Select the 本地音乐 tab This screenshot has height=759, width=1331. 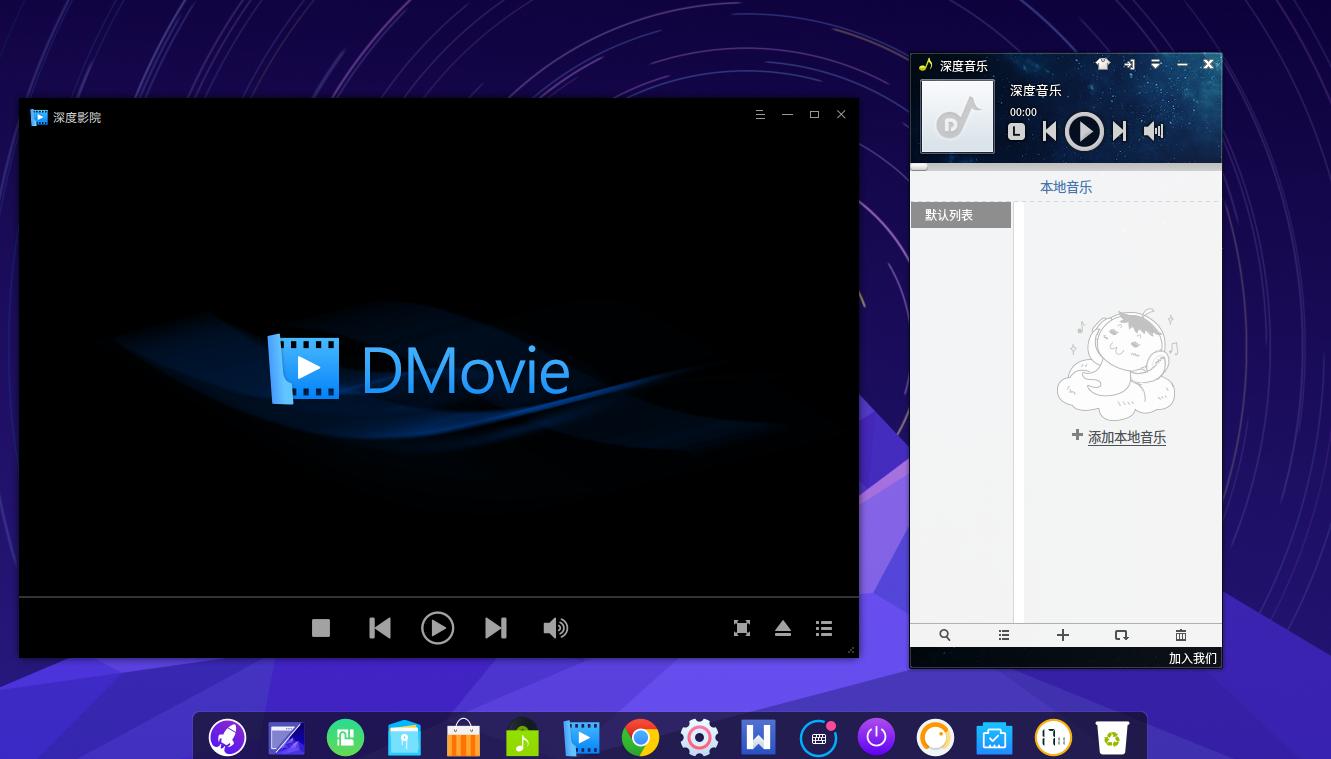1065,187
